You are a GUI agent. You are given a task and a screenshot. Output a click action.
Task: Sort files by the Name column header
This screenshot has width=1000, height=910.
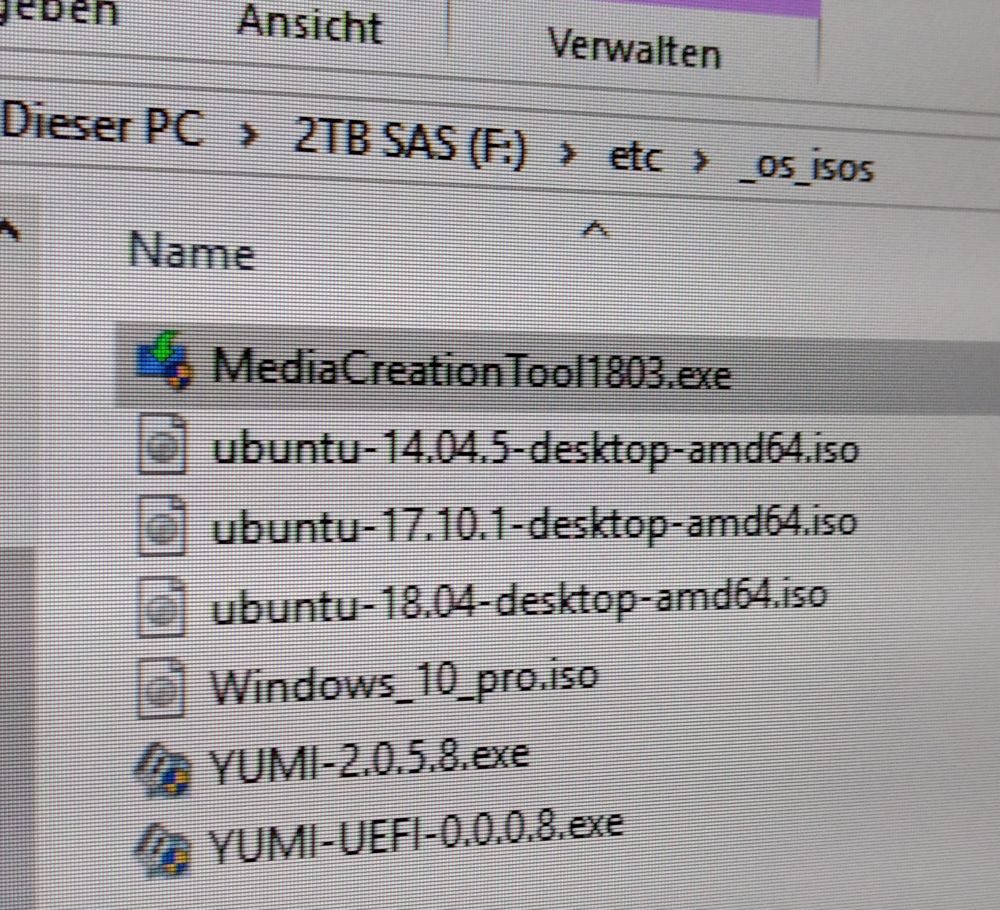click(191, 251)
